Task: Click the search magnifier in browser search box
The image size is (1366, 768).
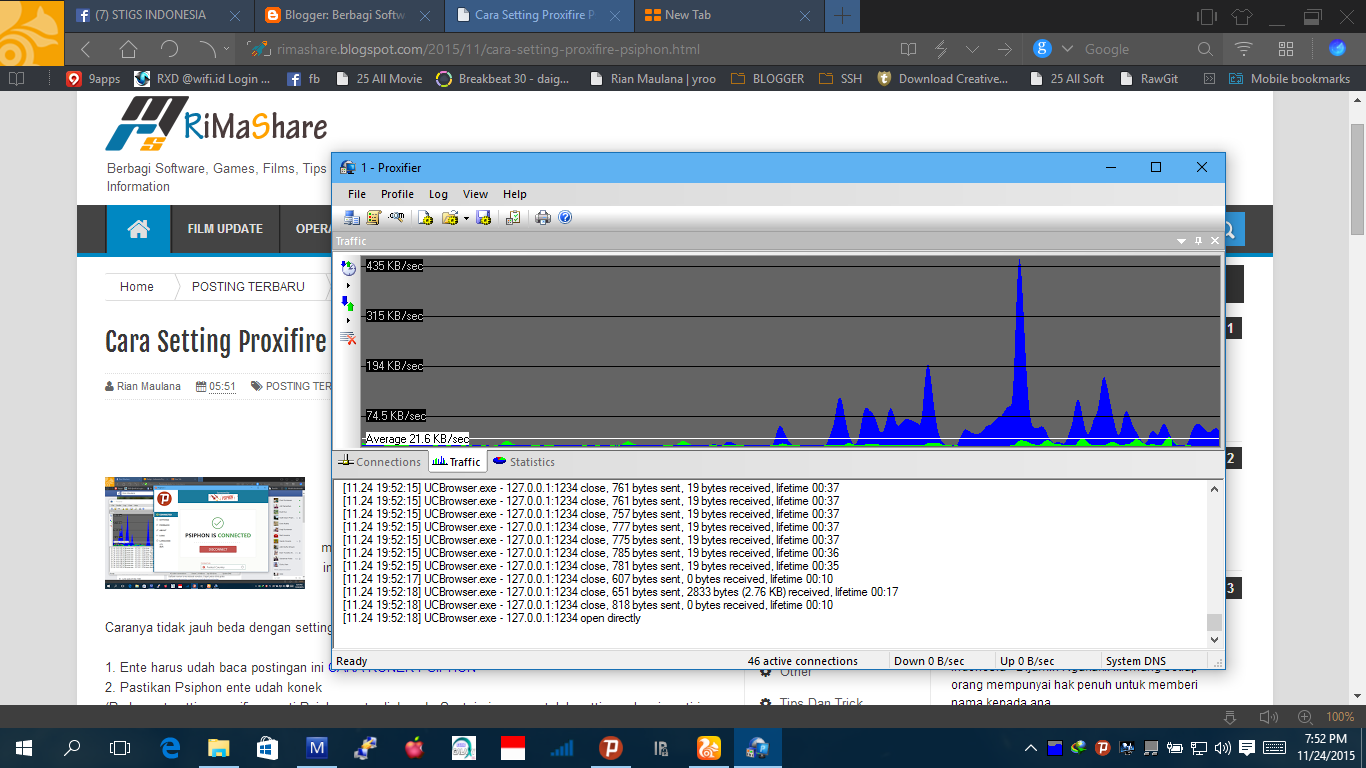Action: tap(1205, 49)
